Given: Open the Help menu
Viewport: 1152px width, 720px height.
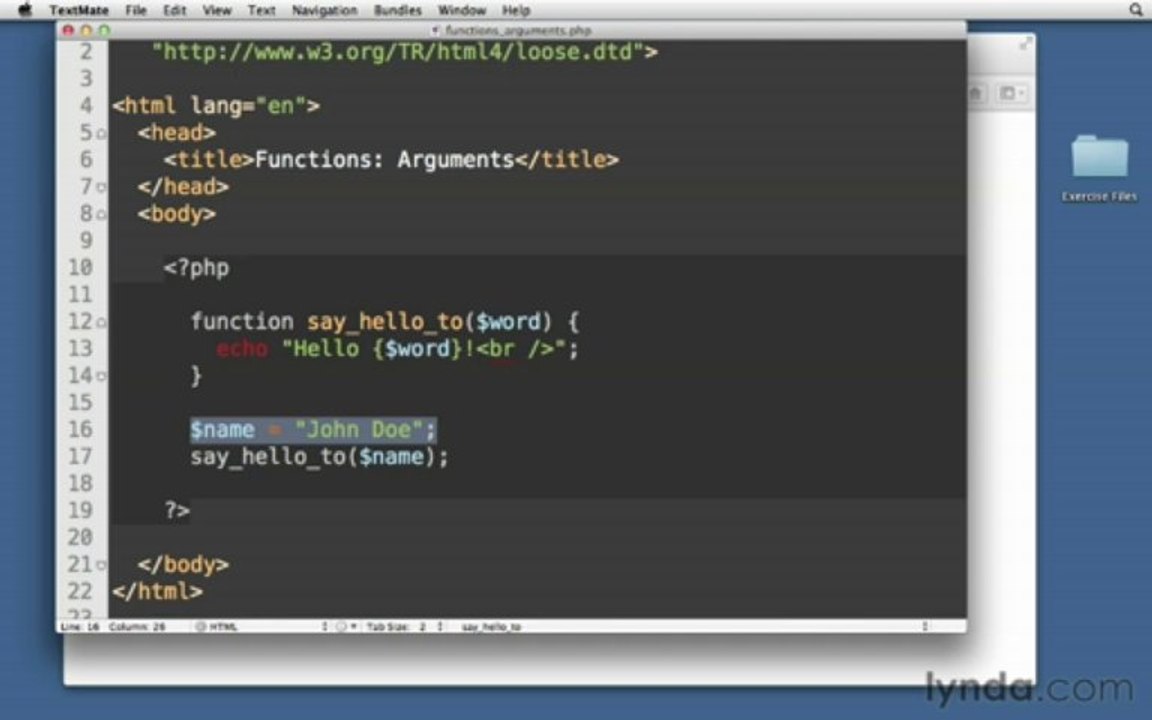Looking at the screenshot, I should [516, 10].
